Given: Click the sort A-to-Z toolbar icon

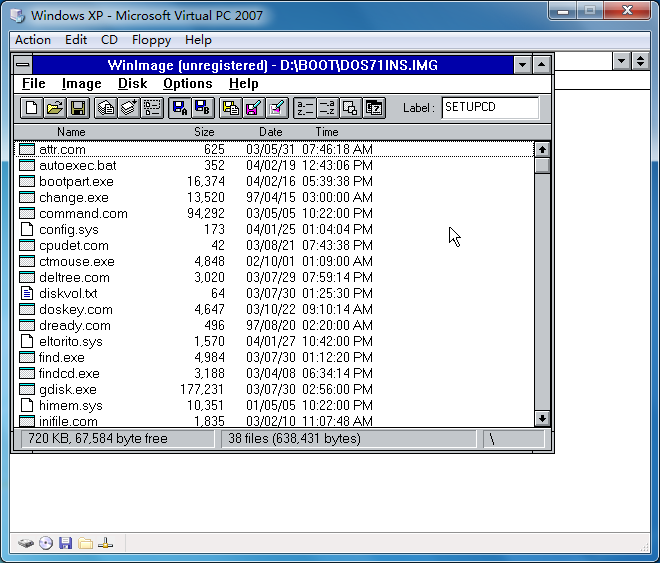Looking at the screenshot, I should [304, 108].
